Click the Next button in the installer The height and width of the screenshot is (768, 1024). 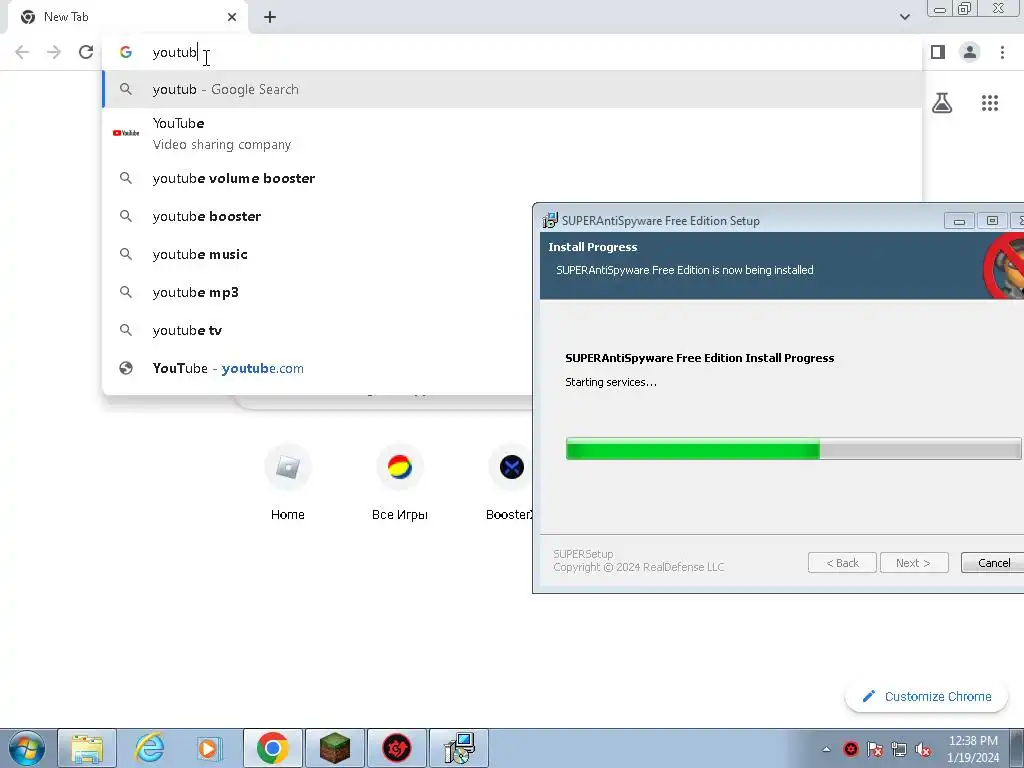(914, 563)
